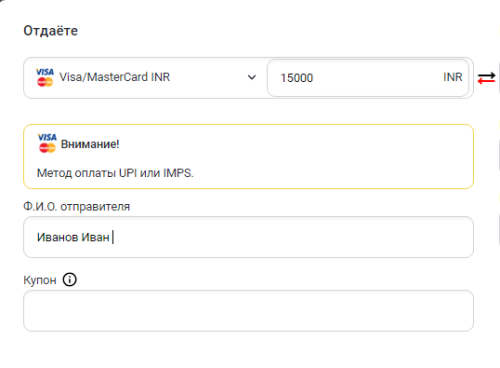Expand the payment method chevron arrow
The height and width of the screenshot is (368, 500).
pyautogui.click(x=252, y=77)
